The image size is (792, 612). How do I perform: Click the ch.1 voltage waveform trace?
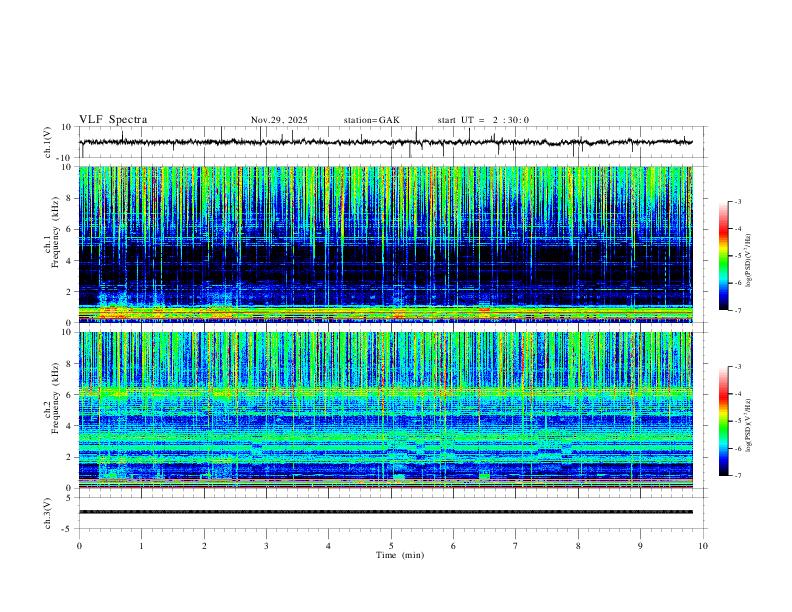pos(385,142)
